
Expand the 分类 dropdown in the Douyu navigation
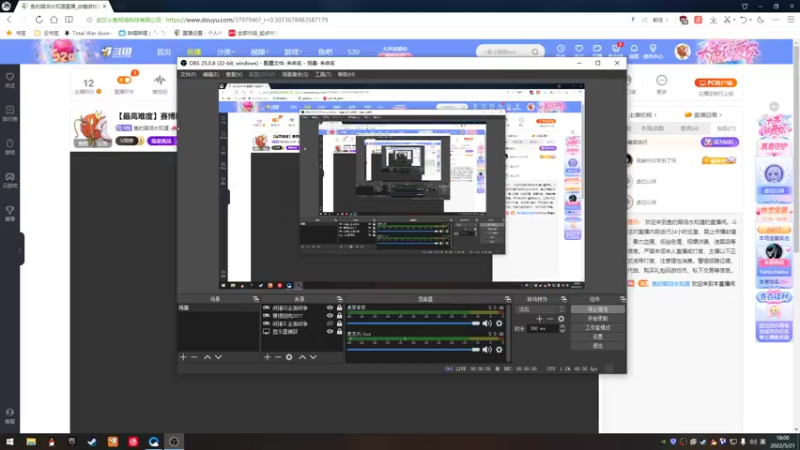click(x=226, y=52)
